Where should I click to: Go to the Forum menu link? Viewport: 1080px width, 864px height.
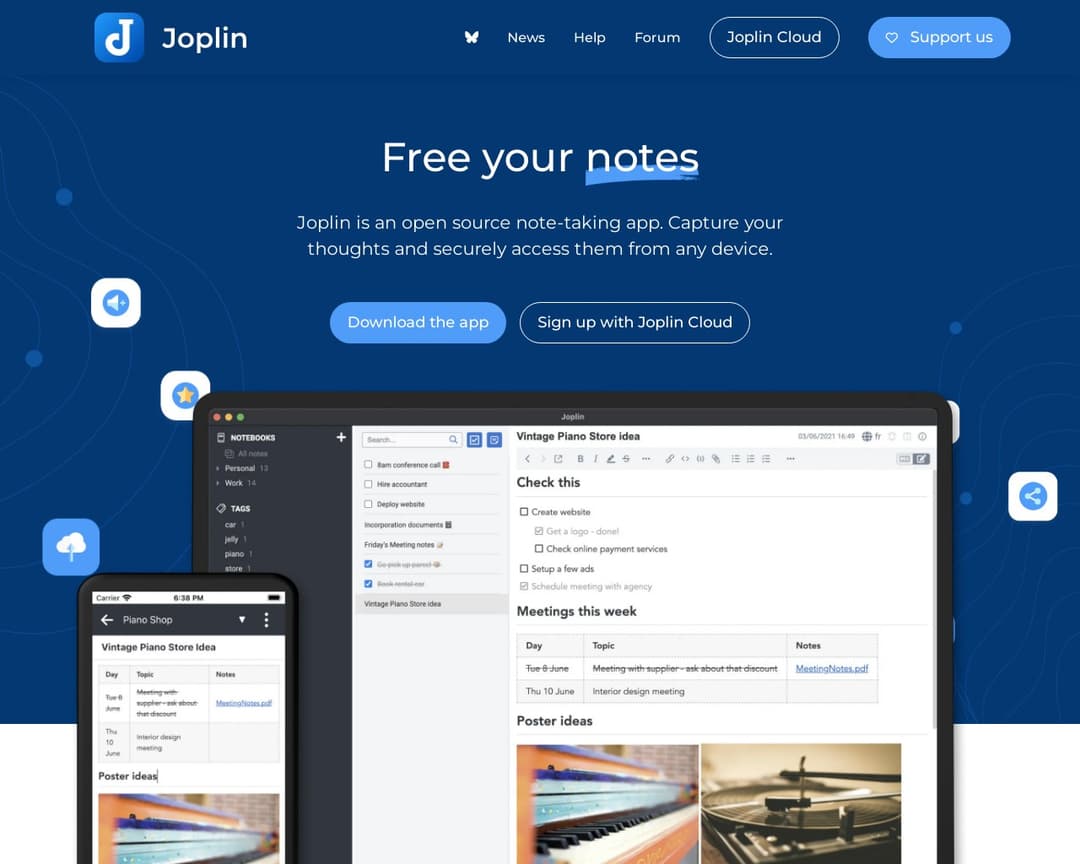657,37
